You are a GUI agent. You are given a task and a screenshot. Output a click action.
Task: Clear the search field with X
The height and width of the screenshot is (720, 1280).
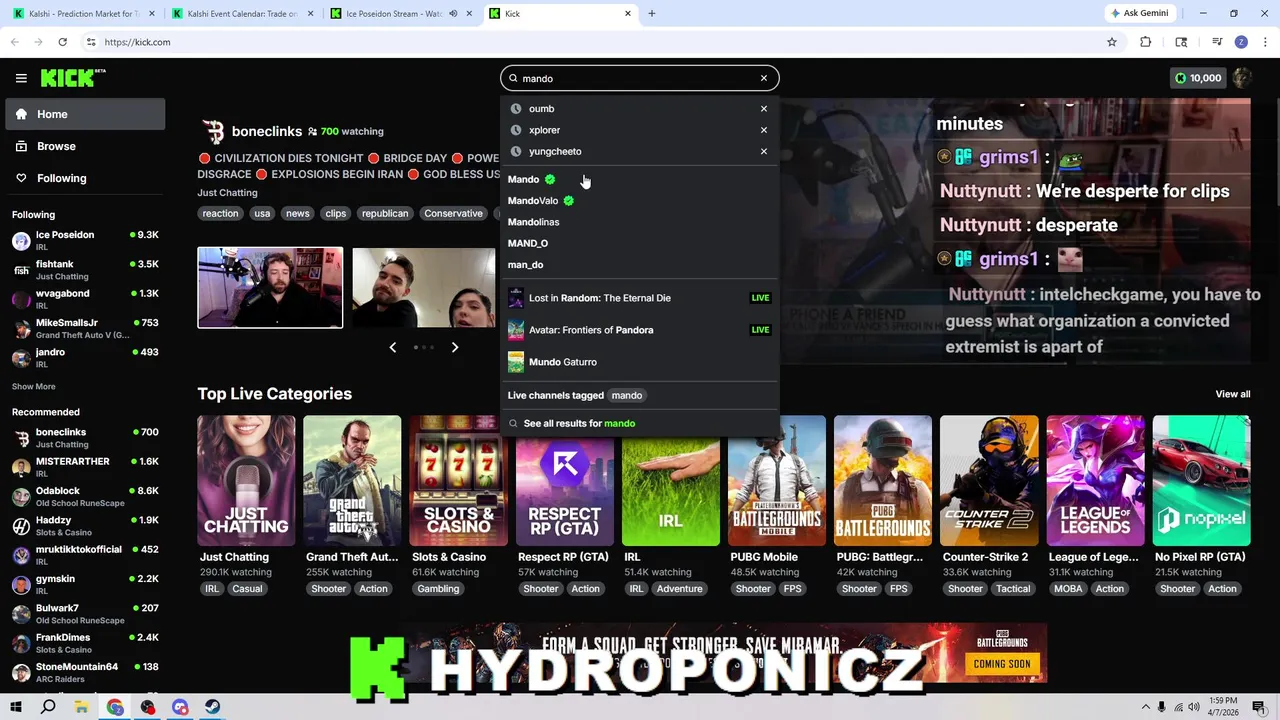pos(763,78)
